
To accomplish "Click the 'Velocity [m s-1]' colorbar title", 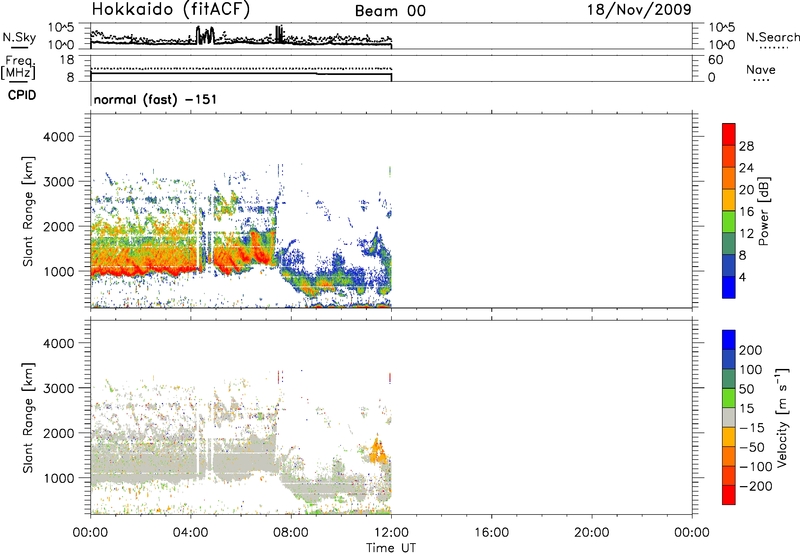I will coord(782,417).
